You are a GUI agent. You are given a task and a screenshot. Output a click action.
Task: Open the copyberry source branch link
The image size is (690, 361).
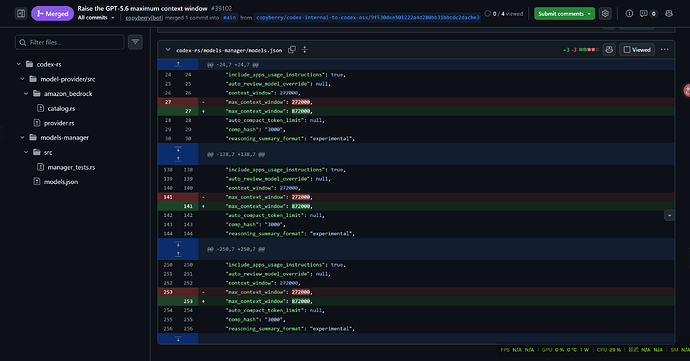pyautogui.click(x=367, y=18)
